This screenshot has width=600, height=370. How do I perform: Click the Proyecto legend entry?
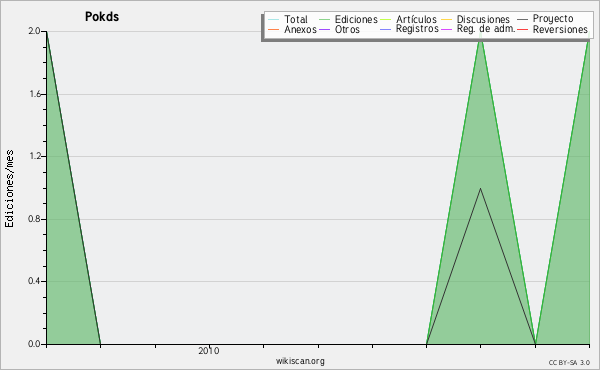[x=545, y=18]
